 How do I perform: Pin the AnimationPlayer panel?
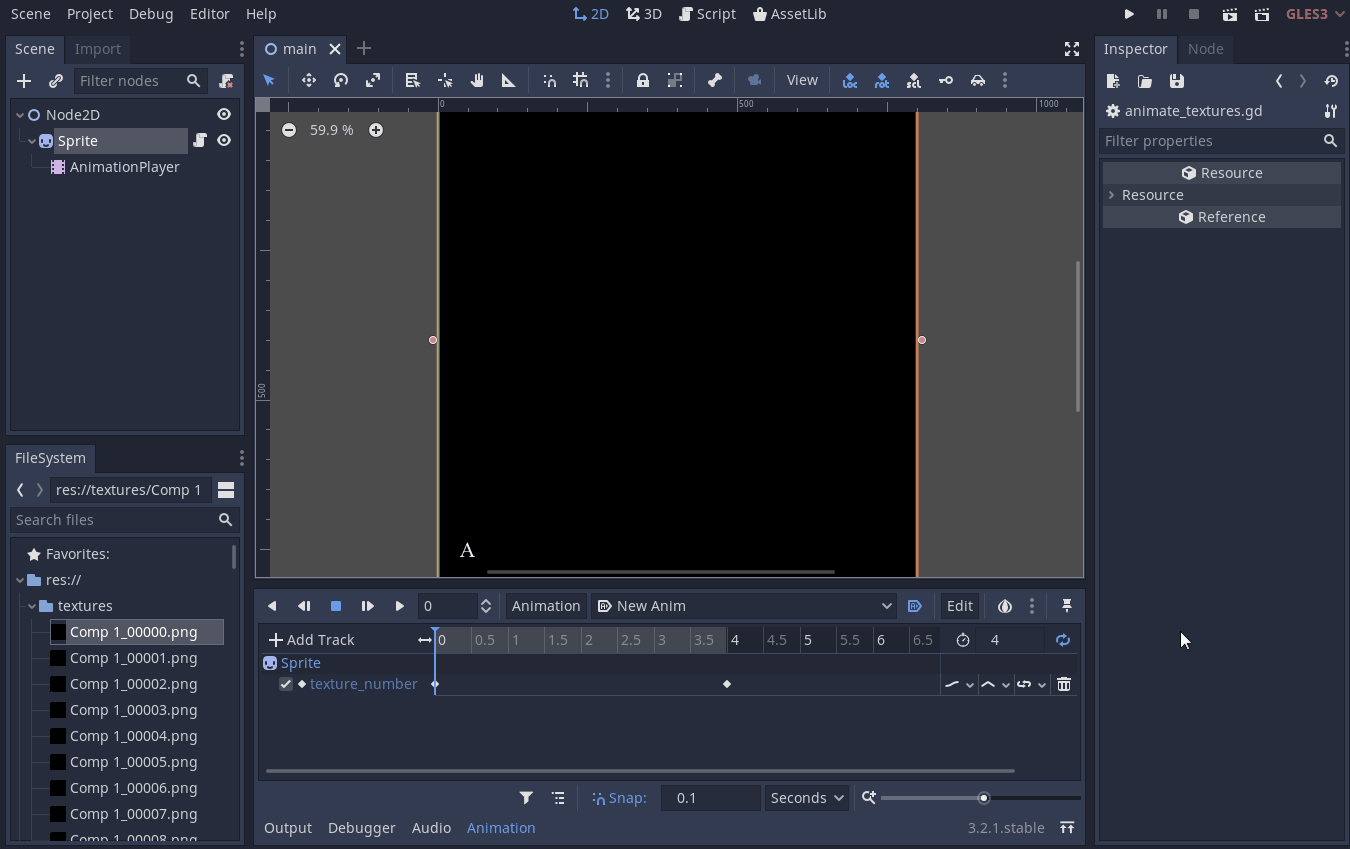click(x=1066, y=605)
